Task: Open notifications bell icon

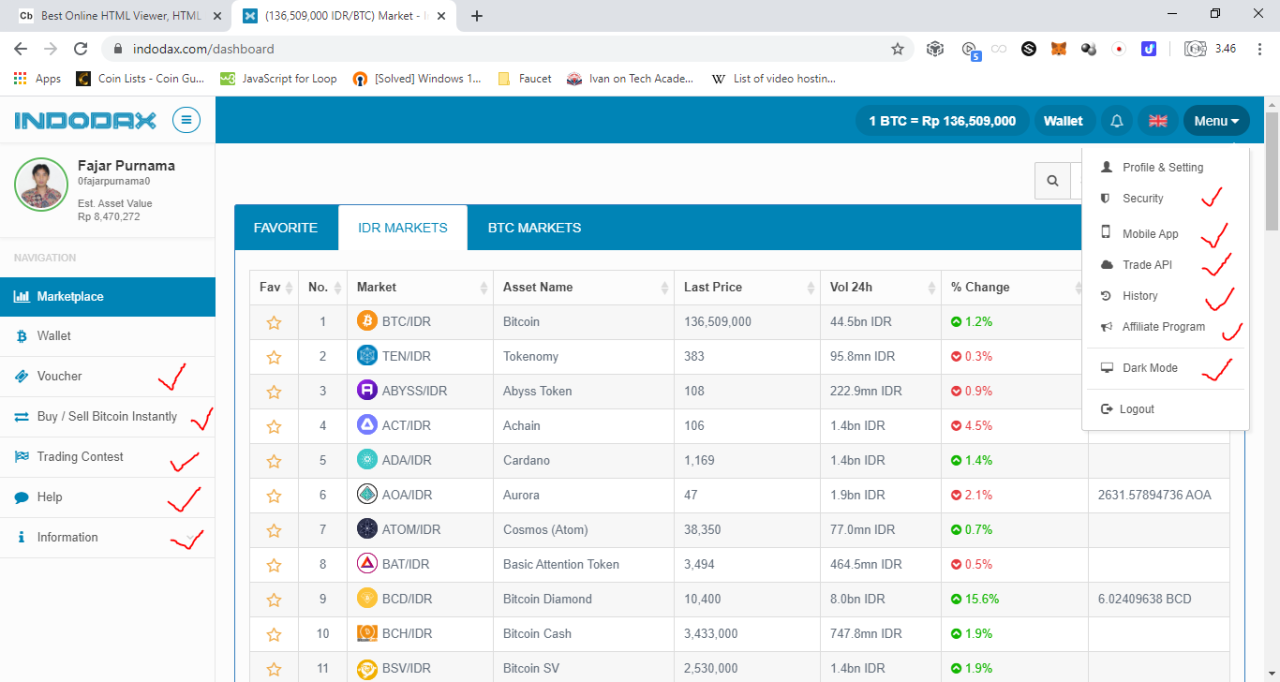Action: pyautogui.click(x=1117, y=121)
